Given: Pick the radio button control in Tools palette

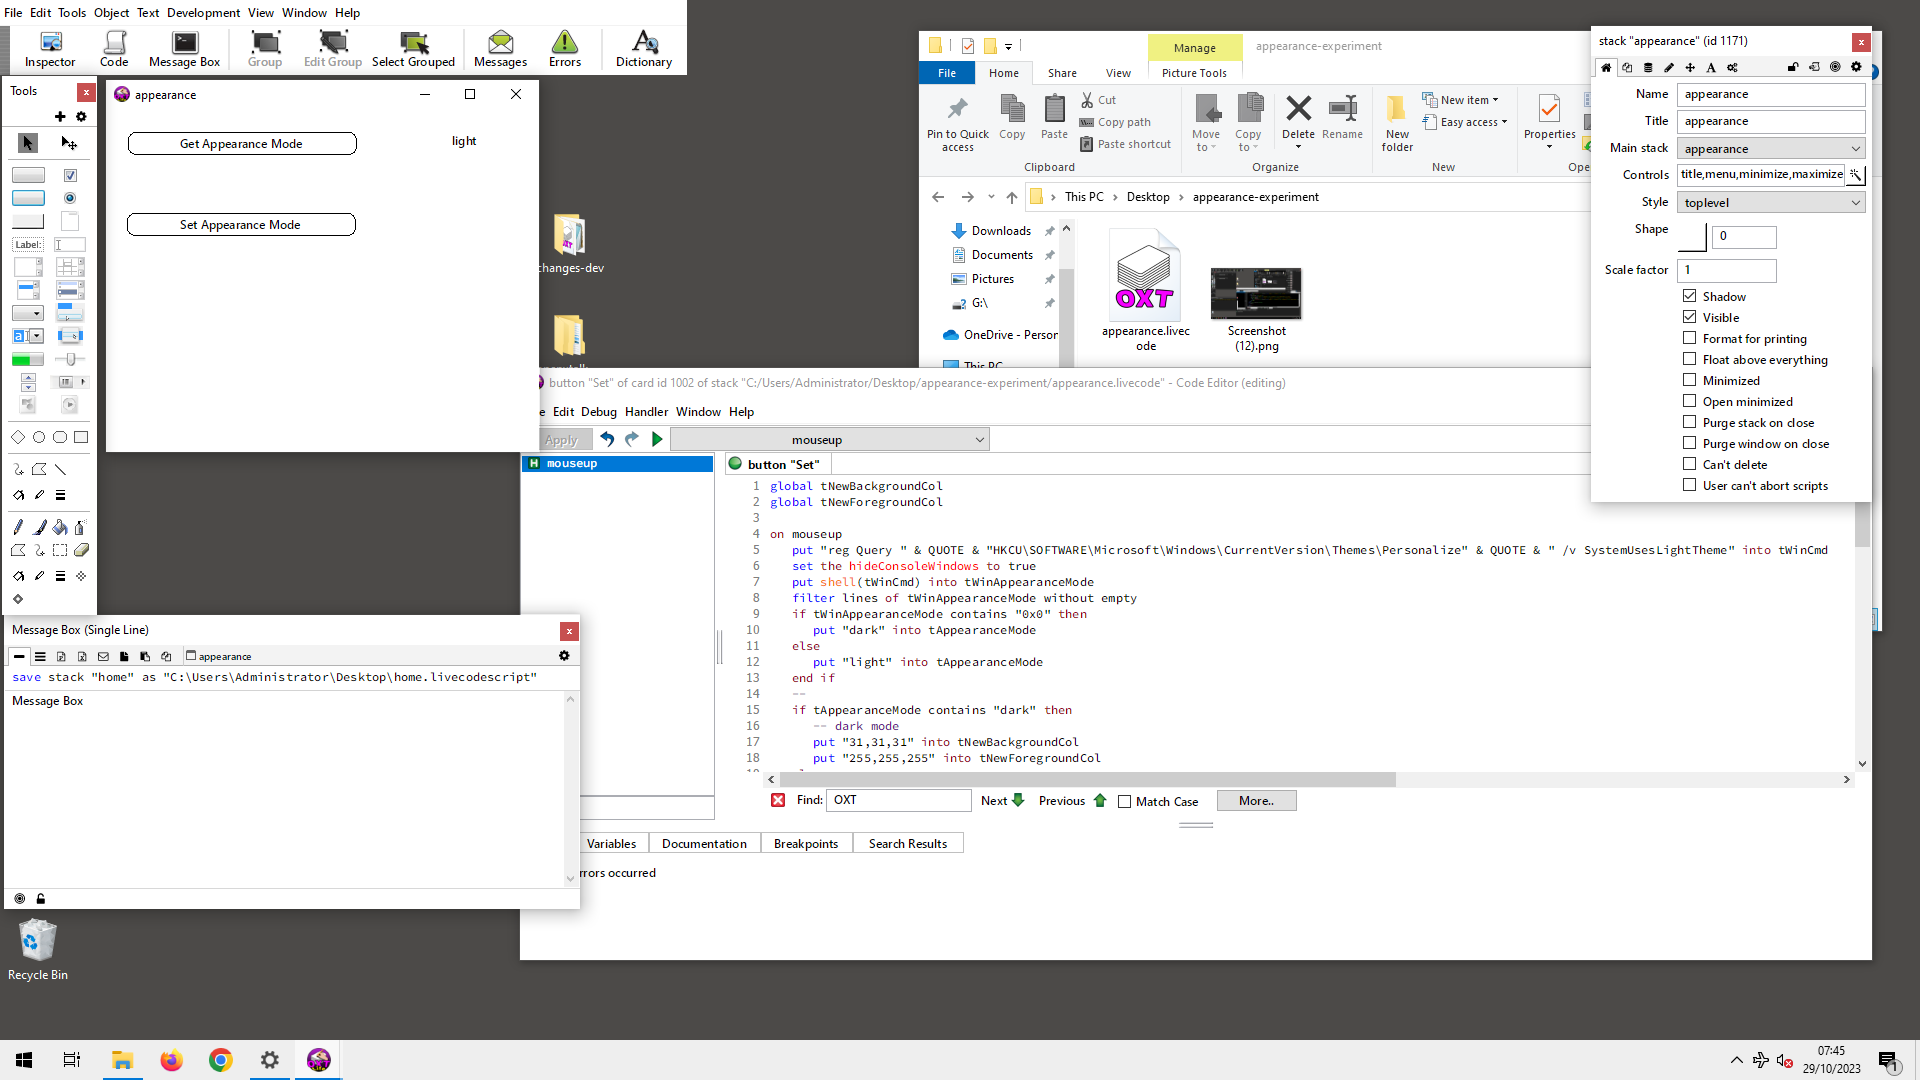Looking at the screenshot, I should 70,198.
